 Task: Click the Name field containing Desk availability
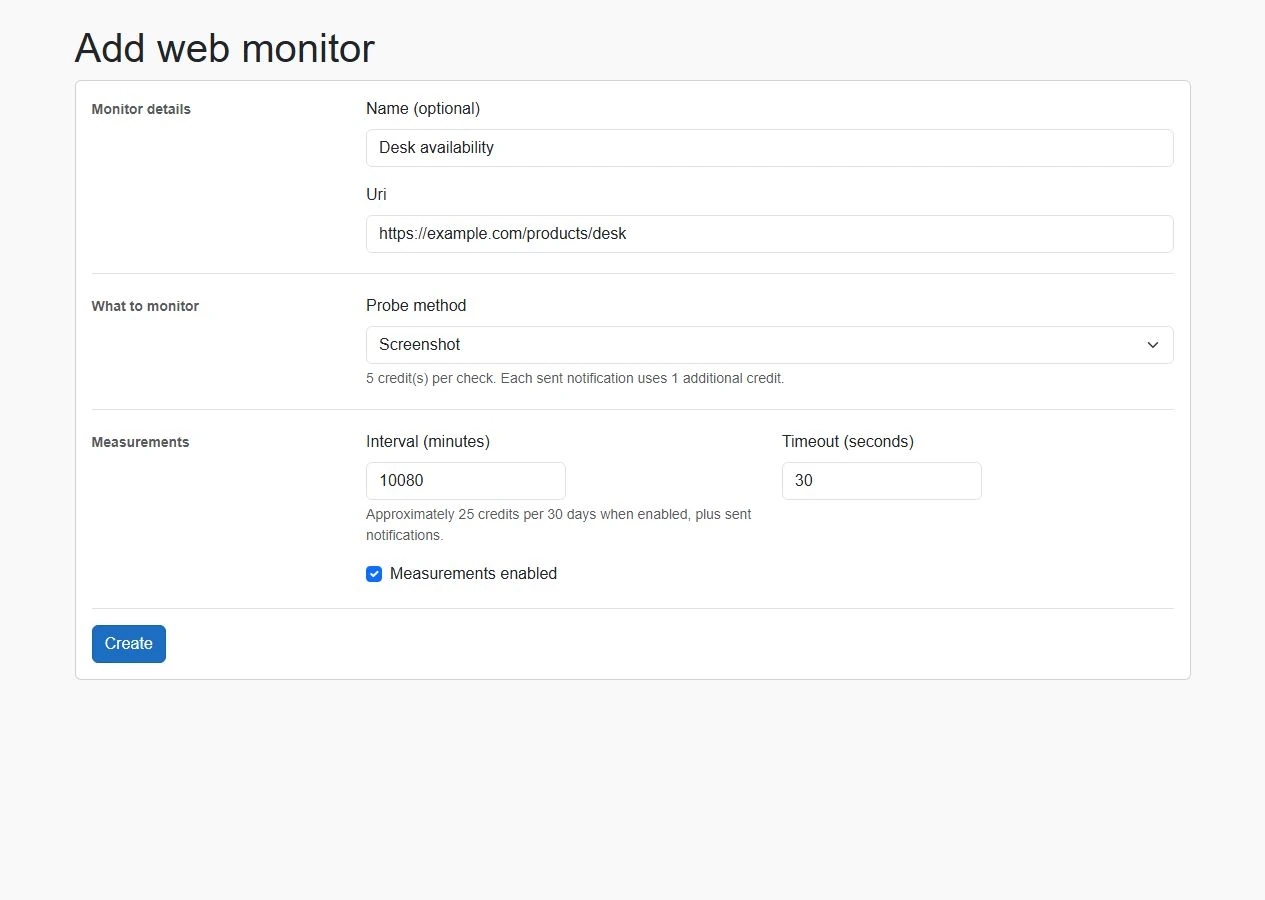769,148
